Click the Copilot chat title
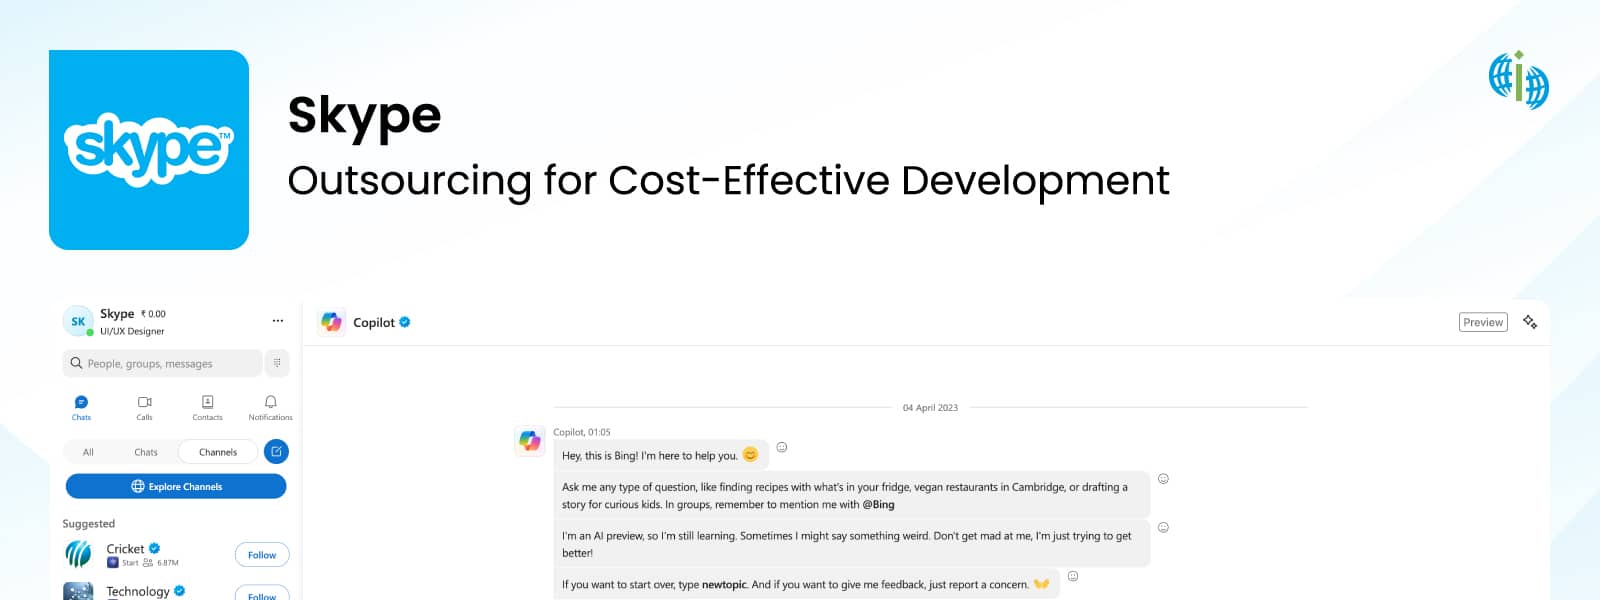Screen dimensions: 1600x600 click(x=374, y=322)
